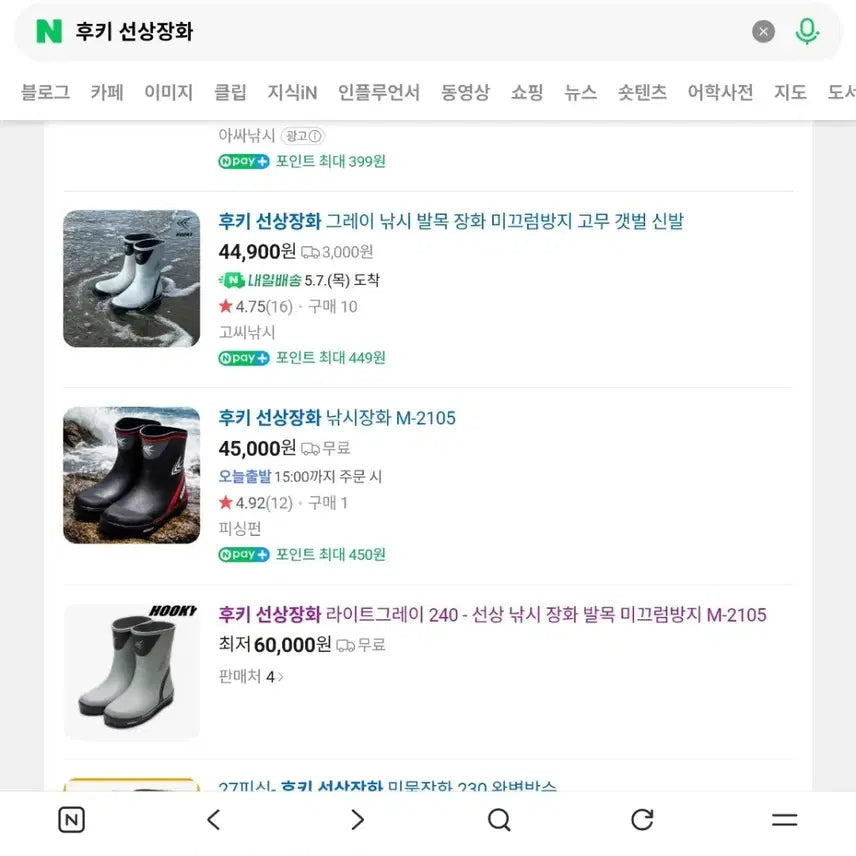Tap 오늘출발 shipping label
856x856 pixels.
point(245,476)
